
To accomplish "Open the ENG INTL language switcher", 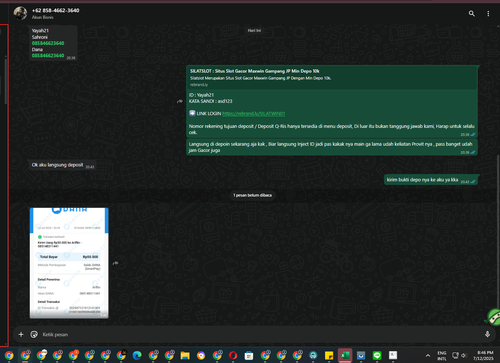I will [442, 355].
